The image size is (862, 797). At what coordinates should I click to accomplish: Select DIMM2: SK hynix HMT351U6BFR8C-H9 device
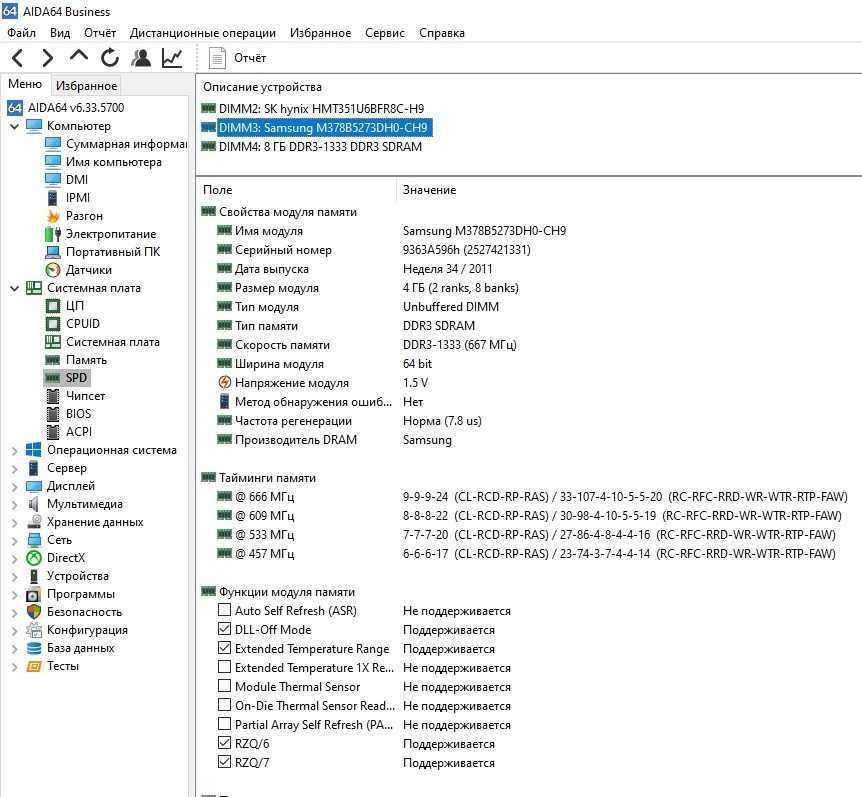313,109
